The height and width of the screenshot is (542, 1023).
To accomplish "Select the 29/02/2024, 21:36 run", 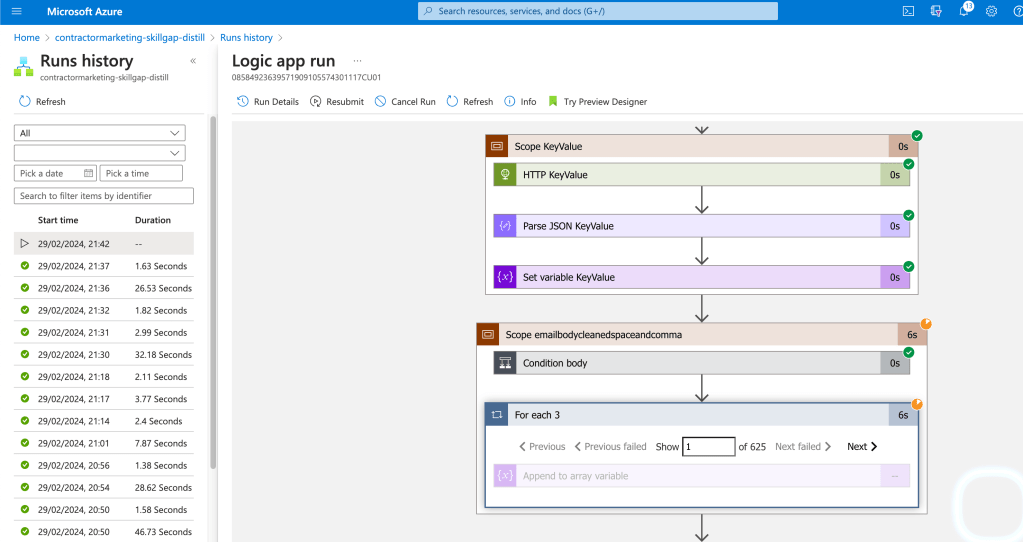I will (x=104, y=288).
